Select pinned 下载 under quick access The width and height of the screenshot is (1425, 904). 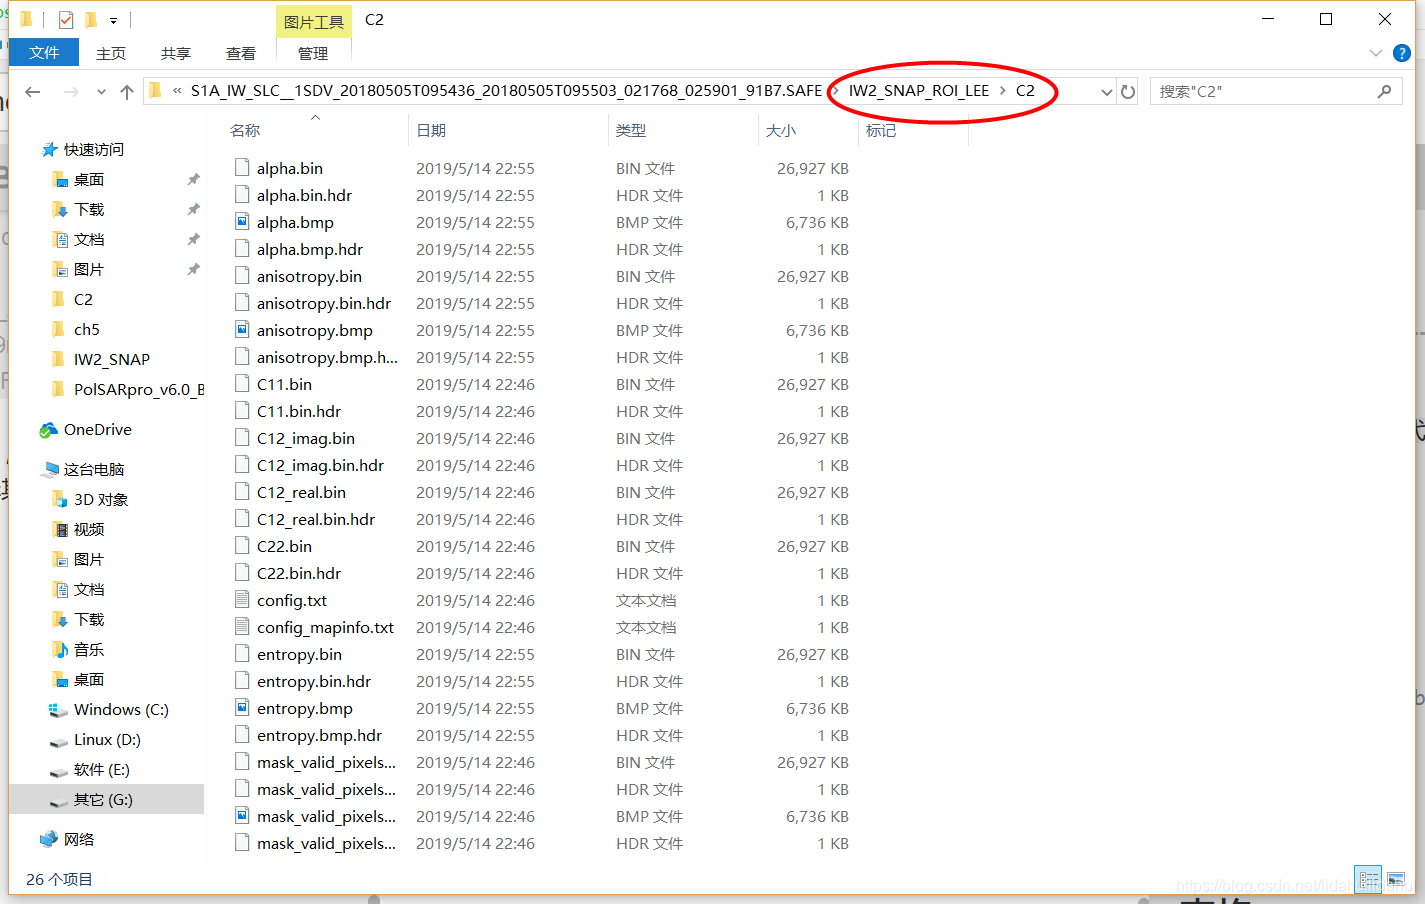tap(89, 210)
